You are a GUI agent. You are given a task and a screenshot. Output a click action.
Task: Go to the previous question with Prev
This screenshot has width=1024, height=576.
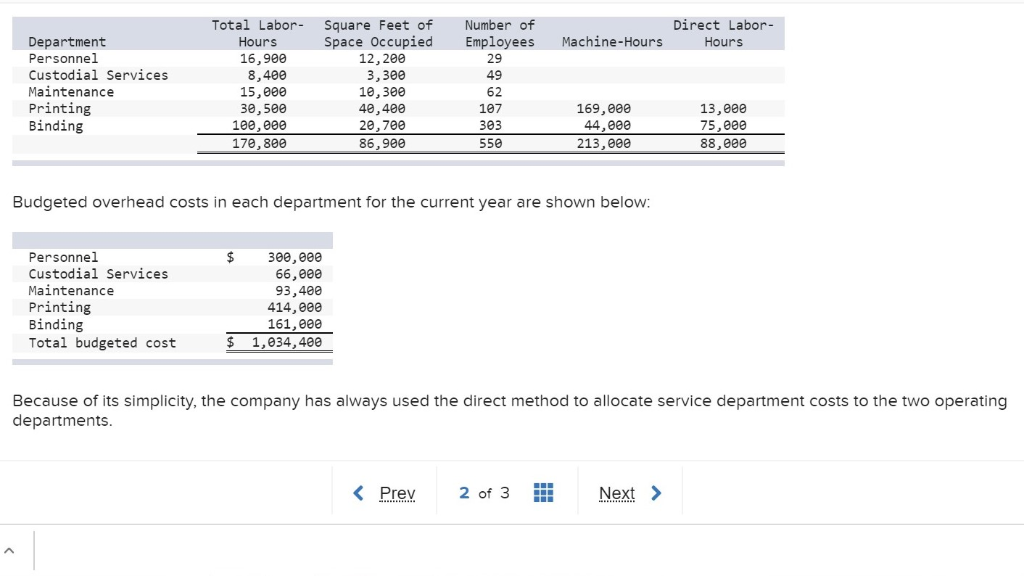pyautogui.click(x=397, y=493)
